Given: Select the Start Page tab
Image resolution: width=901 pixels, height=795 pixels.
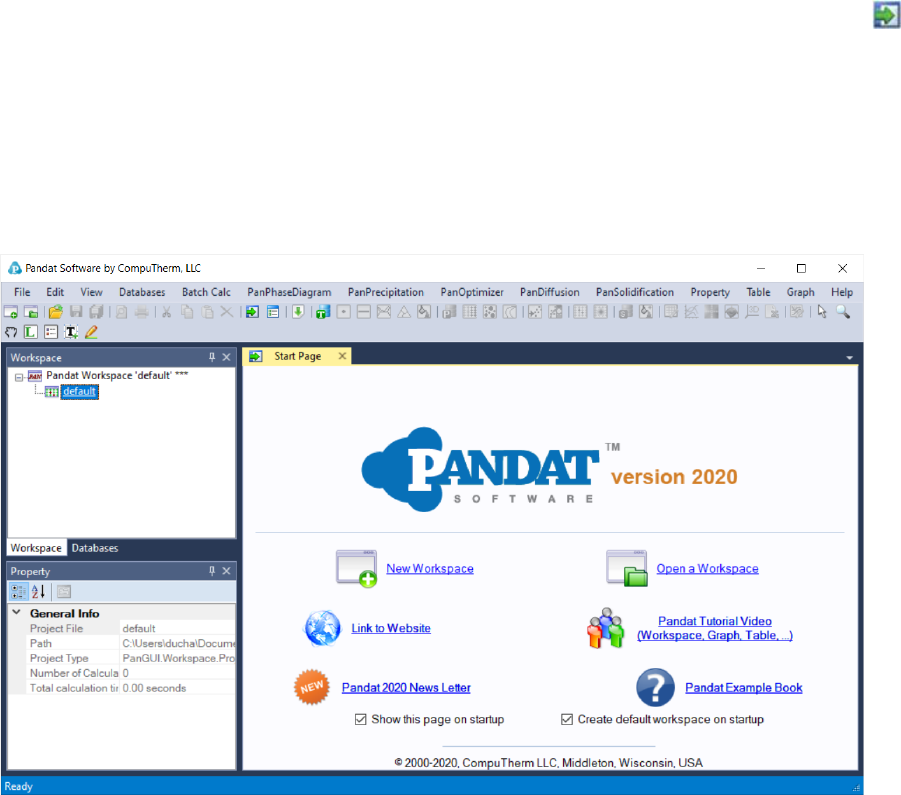Looking at the screenshot, I should pos(297,356).
